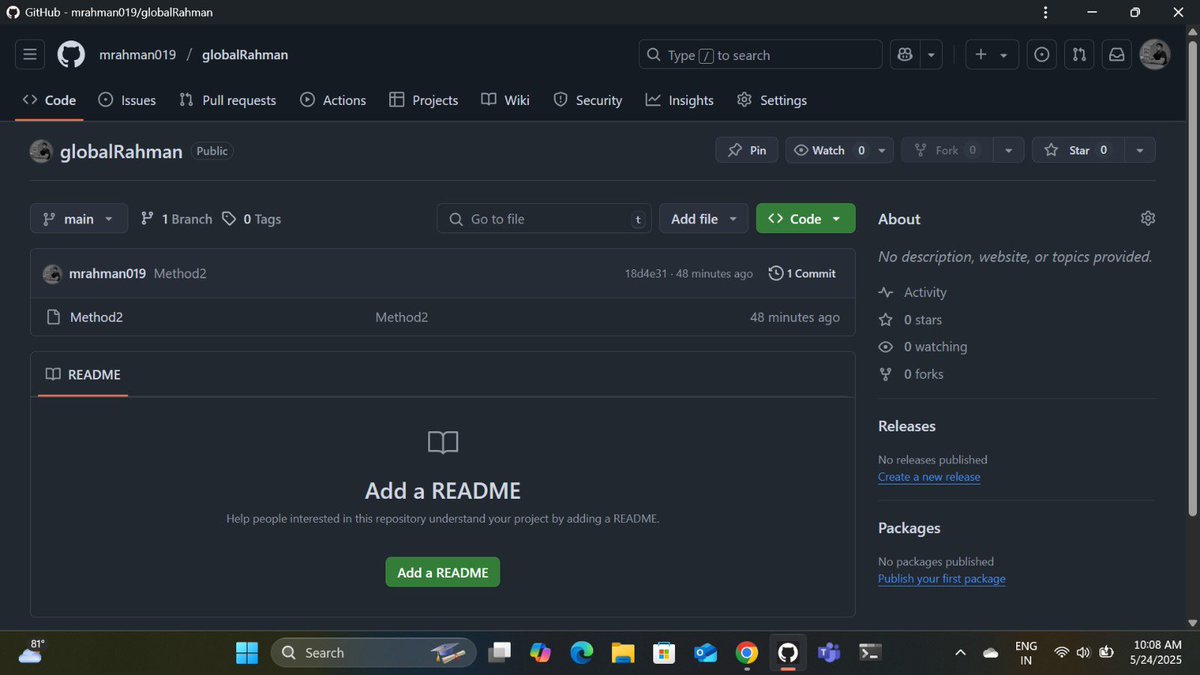Open the hamburger navigation menu
The width and height of the screenshot is (1200, 675).
(30, 55)
